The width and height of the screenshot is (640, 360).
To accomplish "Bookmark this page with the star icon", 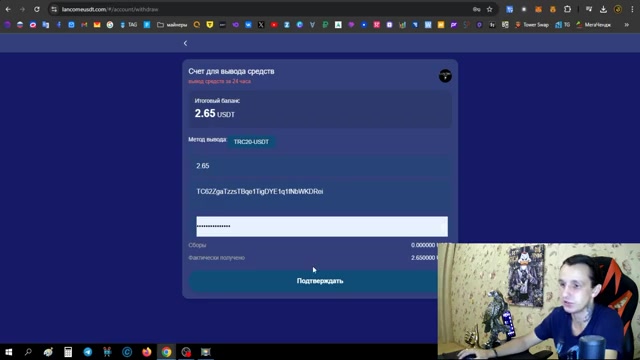I will coord(489,9).
